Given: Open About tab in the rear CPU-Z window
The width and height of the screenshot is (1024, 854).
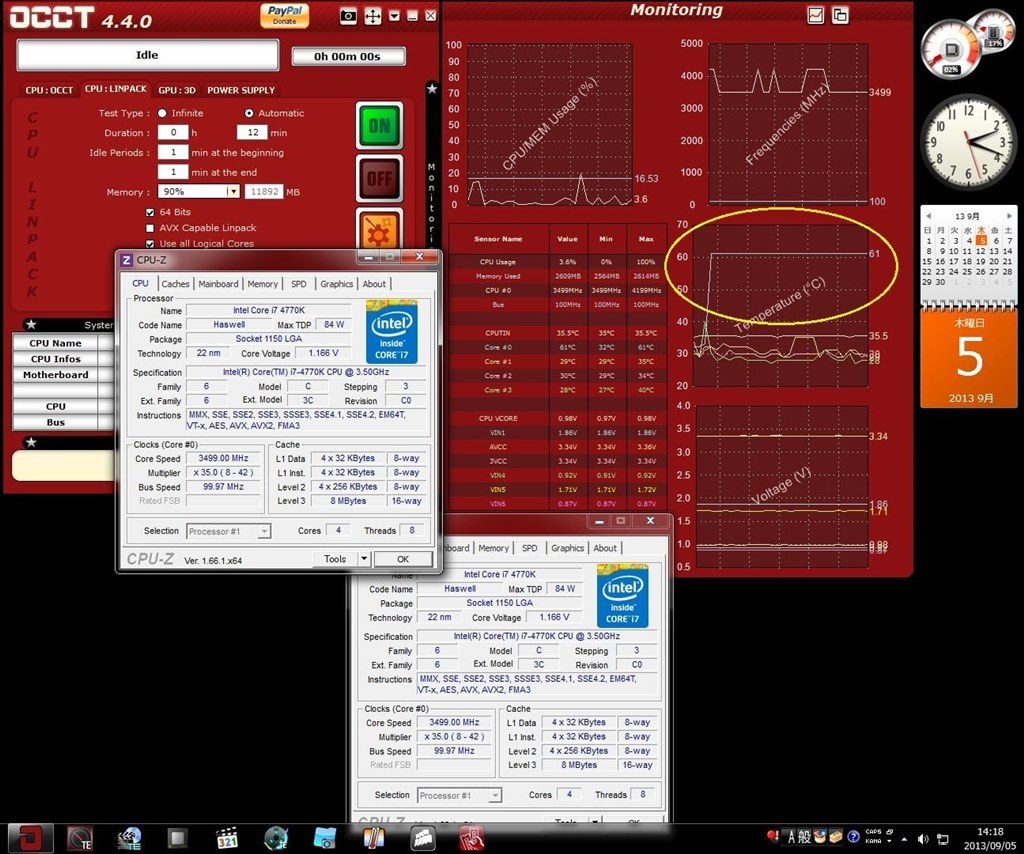Looking at the screenshot, I should pyautogui.click(x=605, y=548).
